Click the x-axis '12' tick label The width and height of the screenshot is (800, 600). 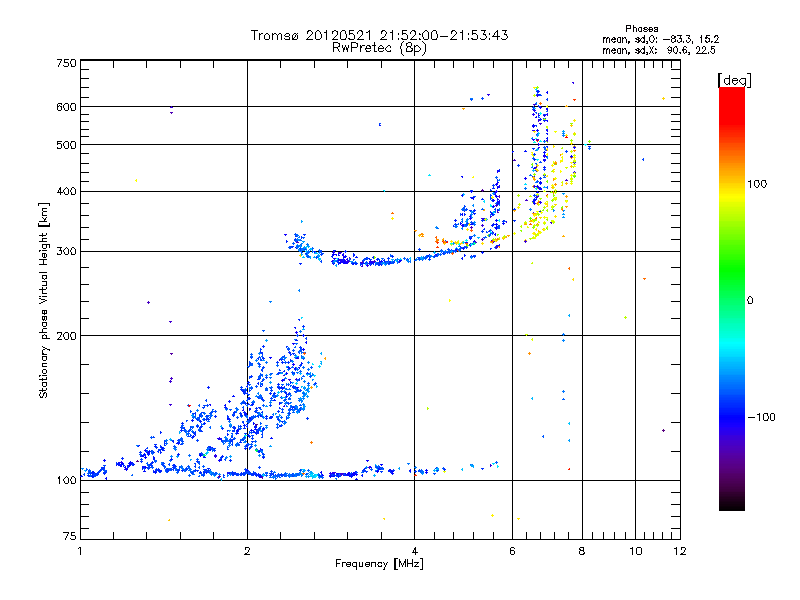point(680,551)
